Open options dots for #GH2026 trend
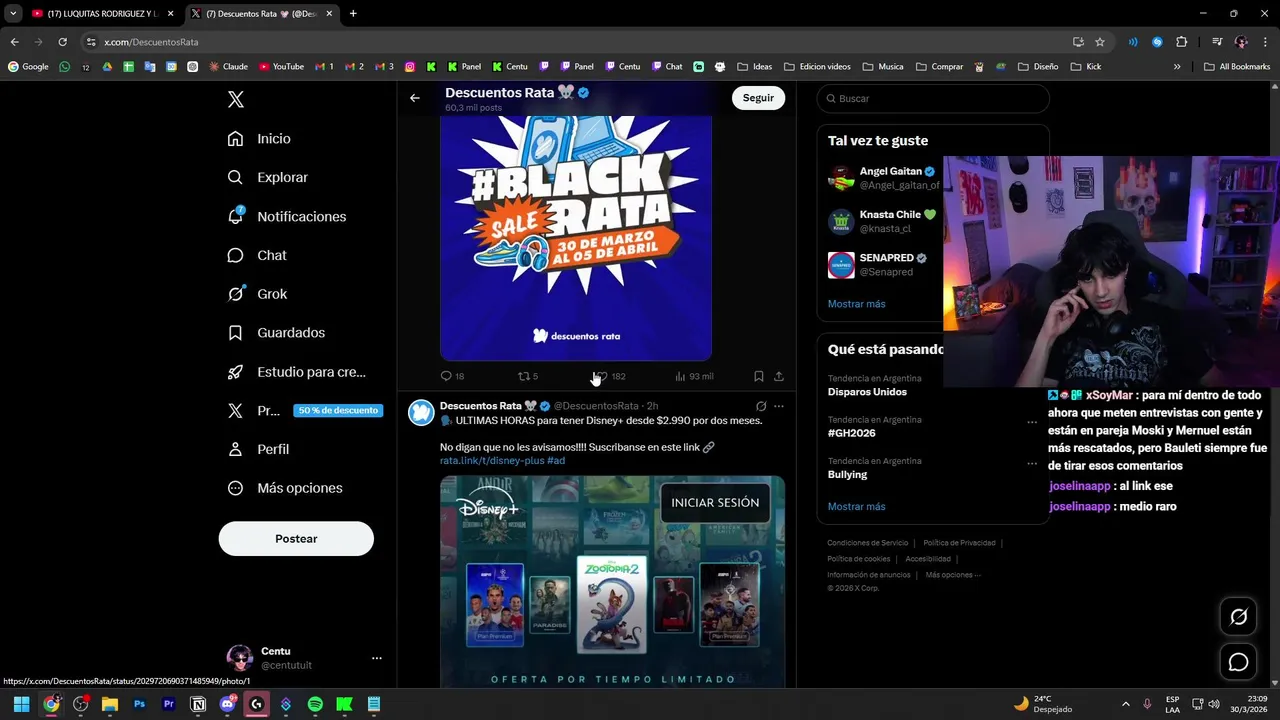1280x720 pixels. click(x=1032, y=422)
